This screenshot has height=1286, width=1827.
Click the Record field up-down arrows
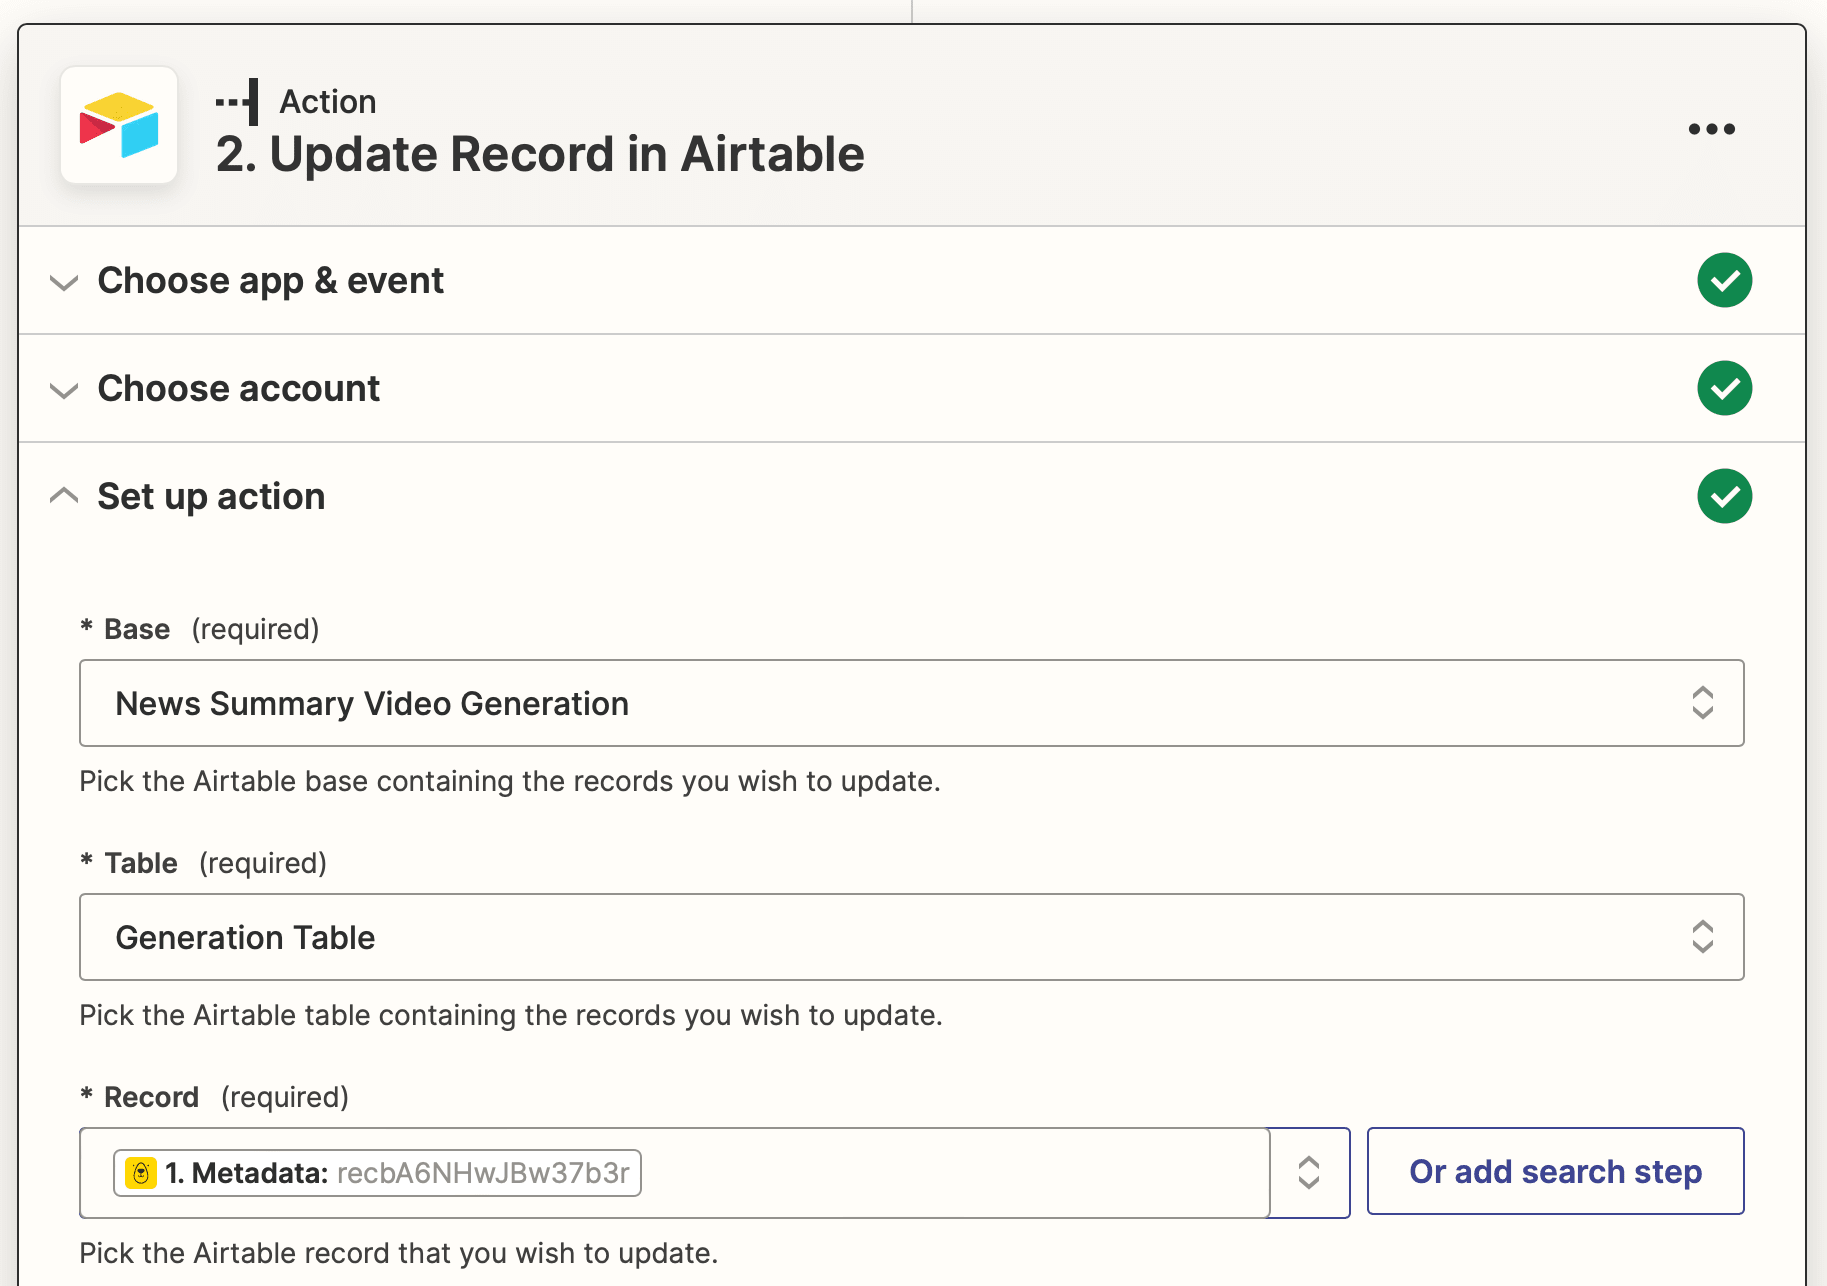(x=1308, y=1173)
